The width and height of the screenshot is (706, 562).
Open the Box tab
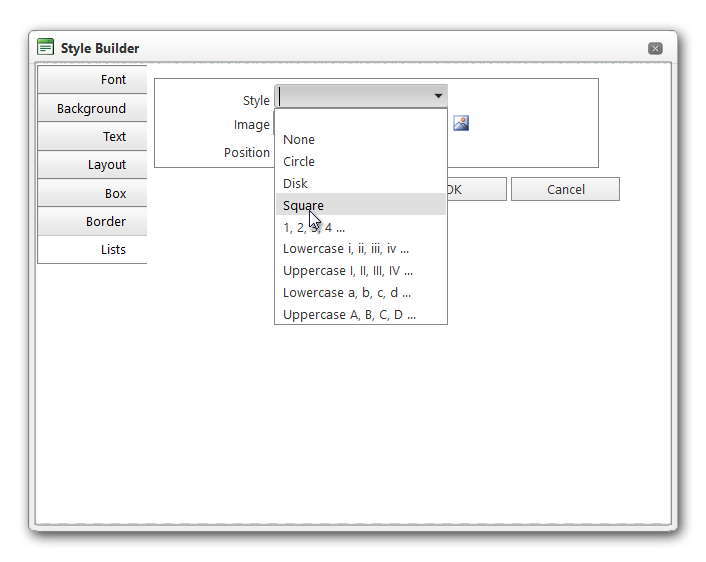pos(93,193)
